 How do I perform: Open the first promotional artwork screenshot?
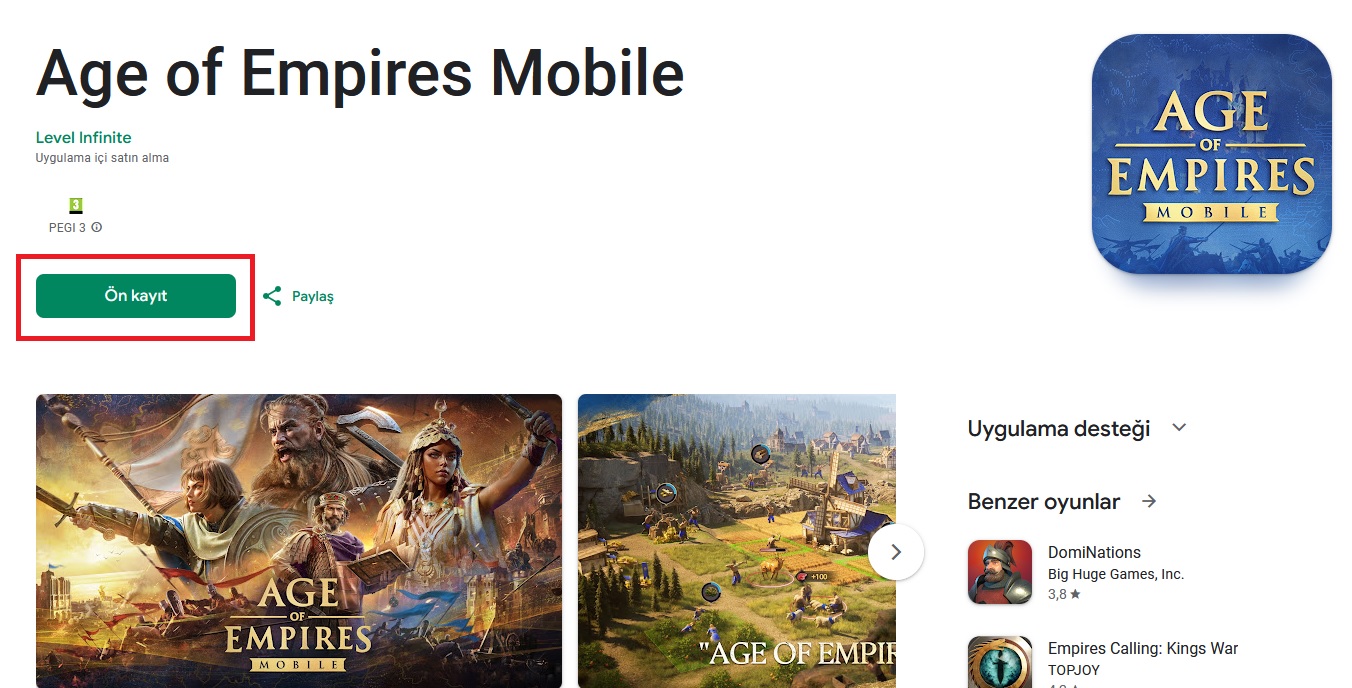(x=299, y=541)
